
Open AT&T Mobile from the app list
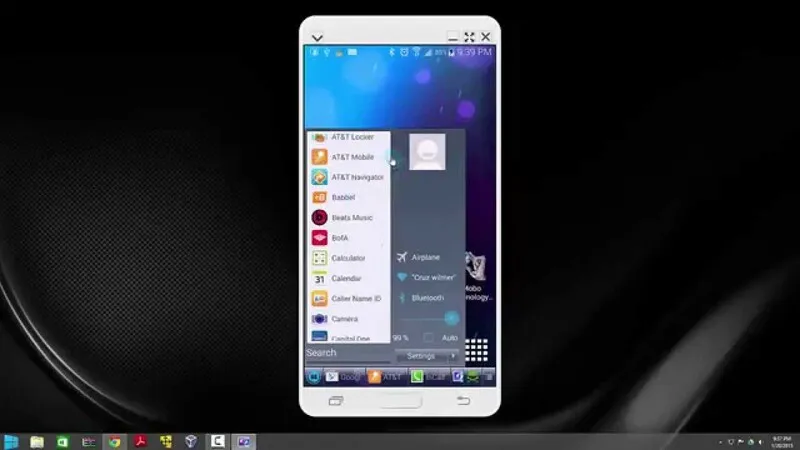[348, 157]
